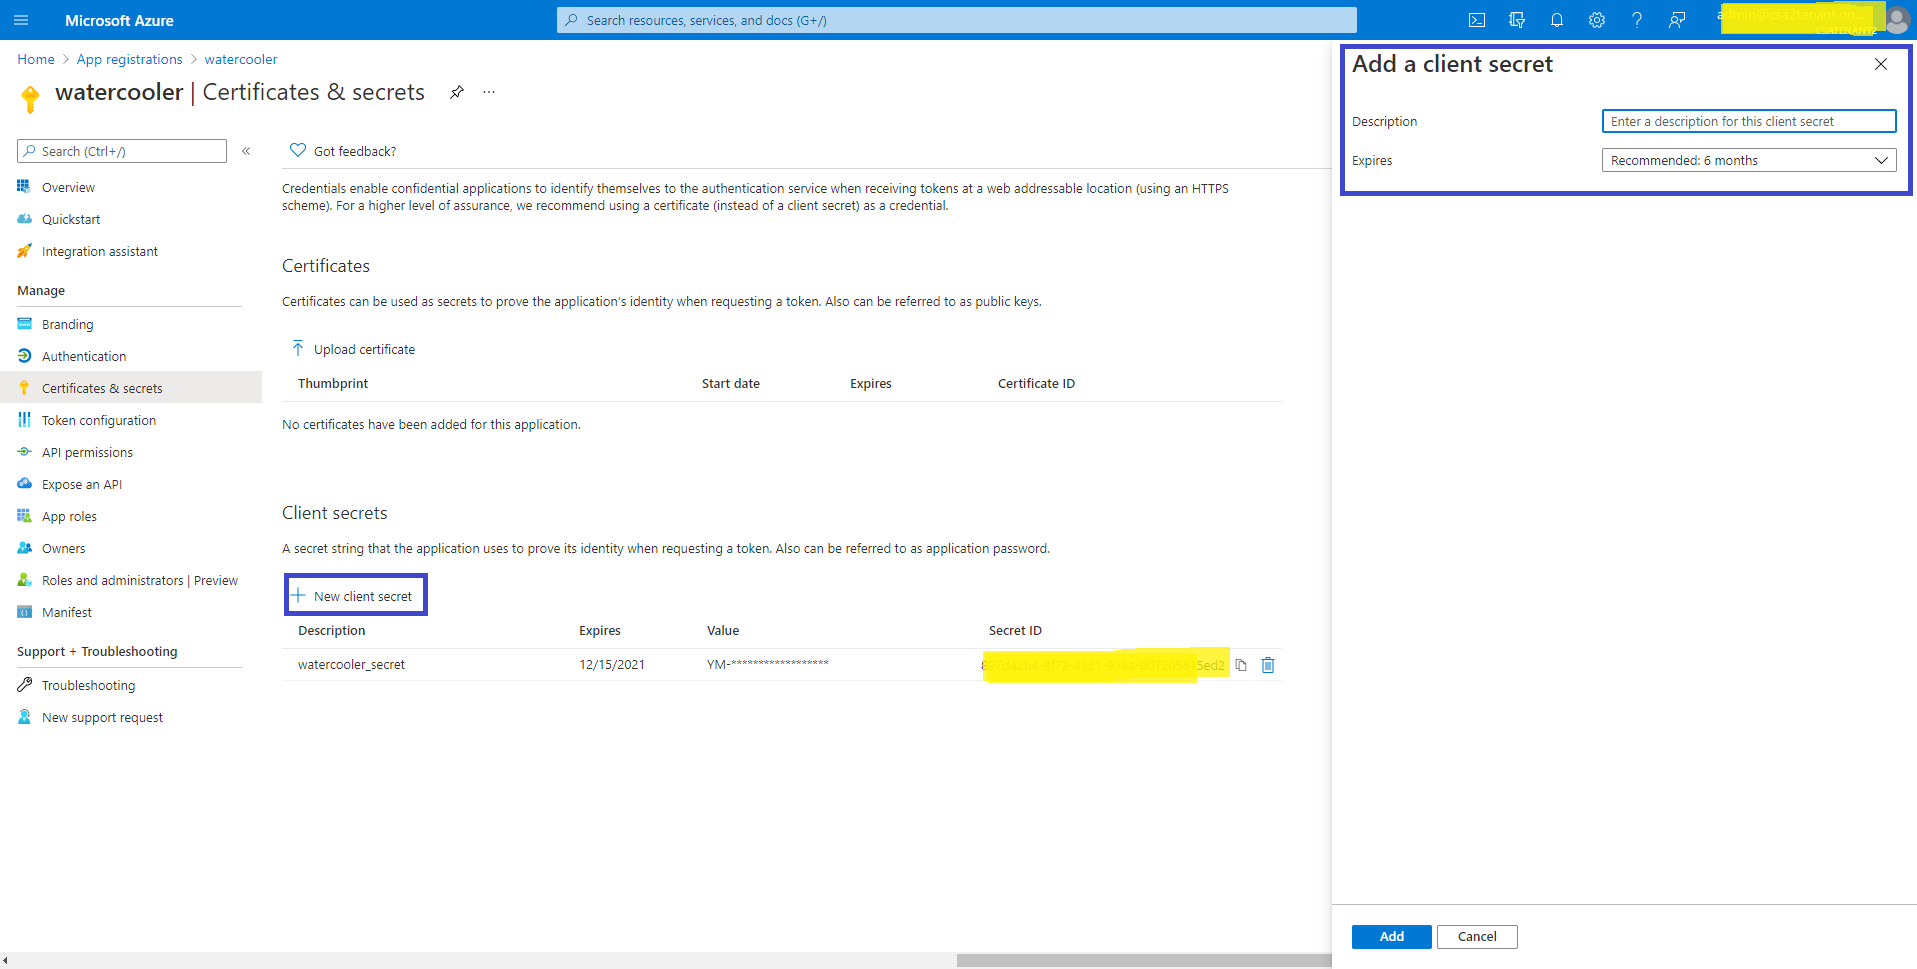The height and width of the screenshot is (969, 1917).
Task: Click the masked YM- secret value
Action: [767, 664]
